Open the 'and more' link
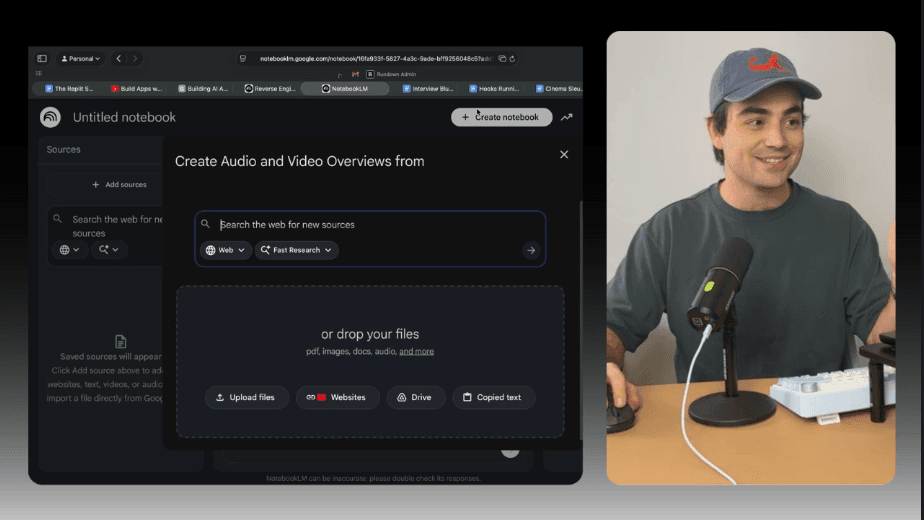This screenshot has width=924, height=520. pos(417,351)
